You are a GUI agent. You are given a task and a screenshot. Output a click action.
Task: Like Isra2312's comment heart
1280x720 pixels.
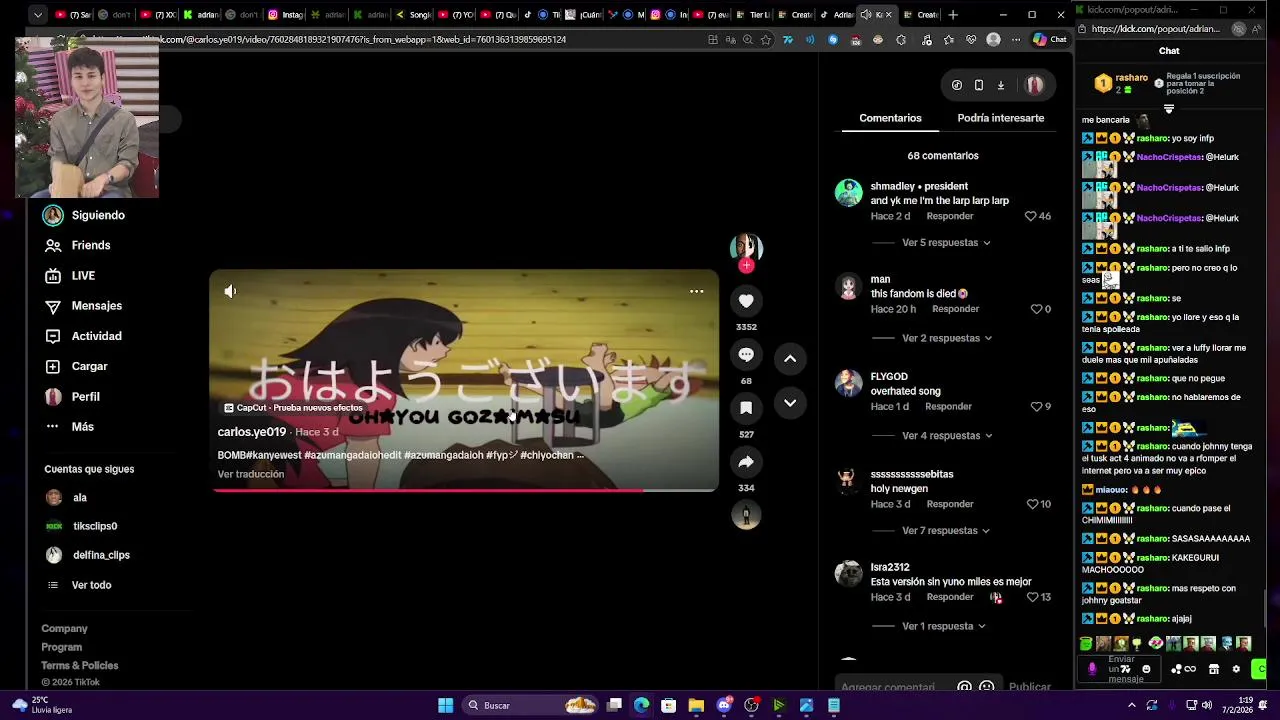[x=1032, y=597]
